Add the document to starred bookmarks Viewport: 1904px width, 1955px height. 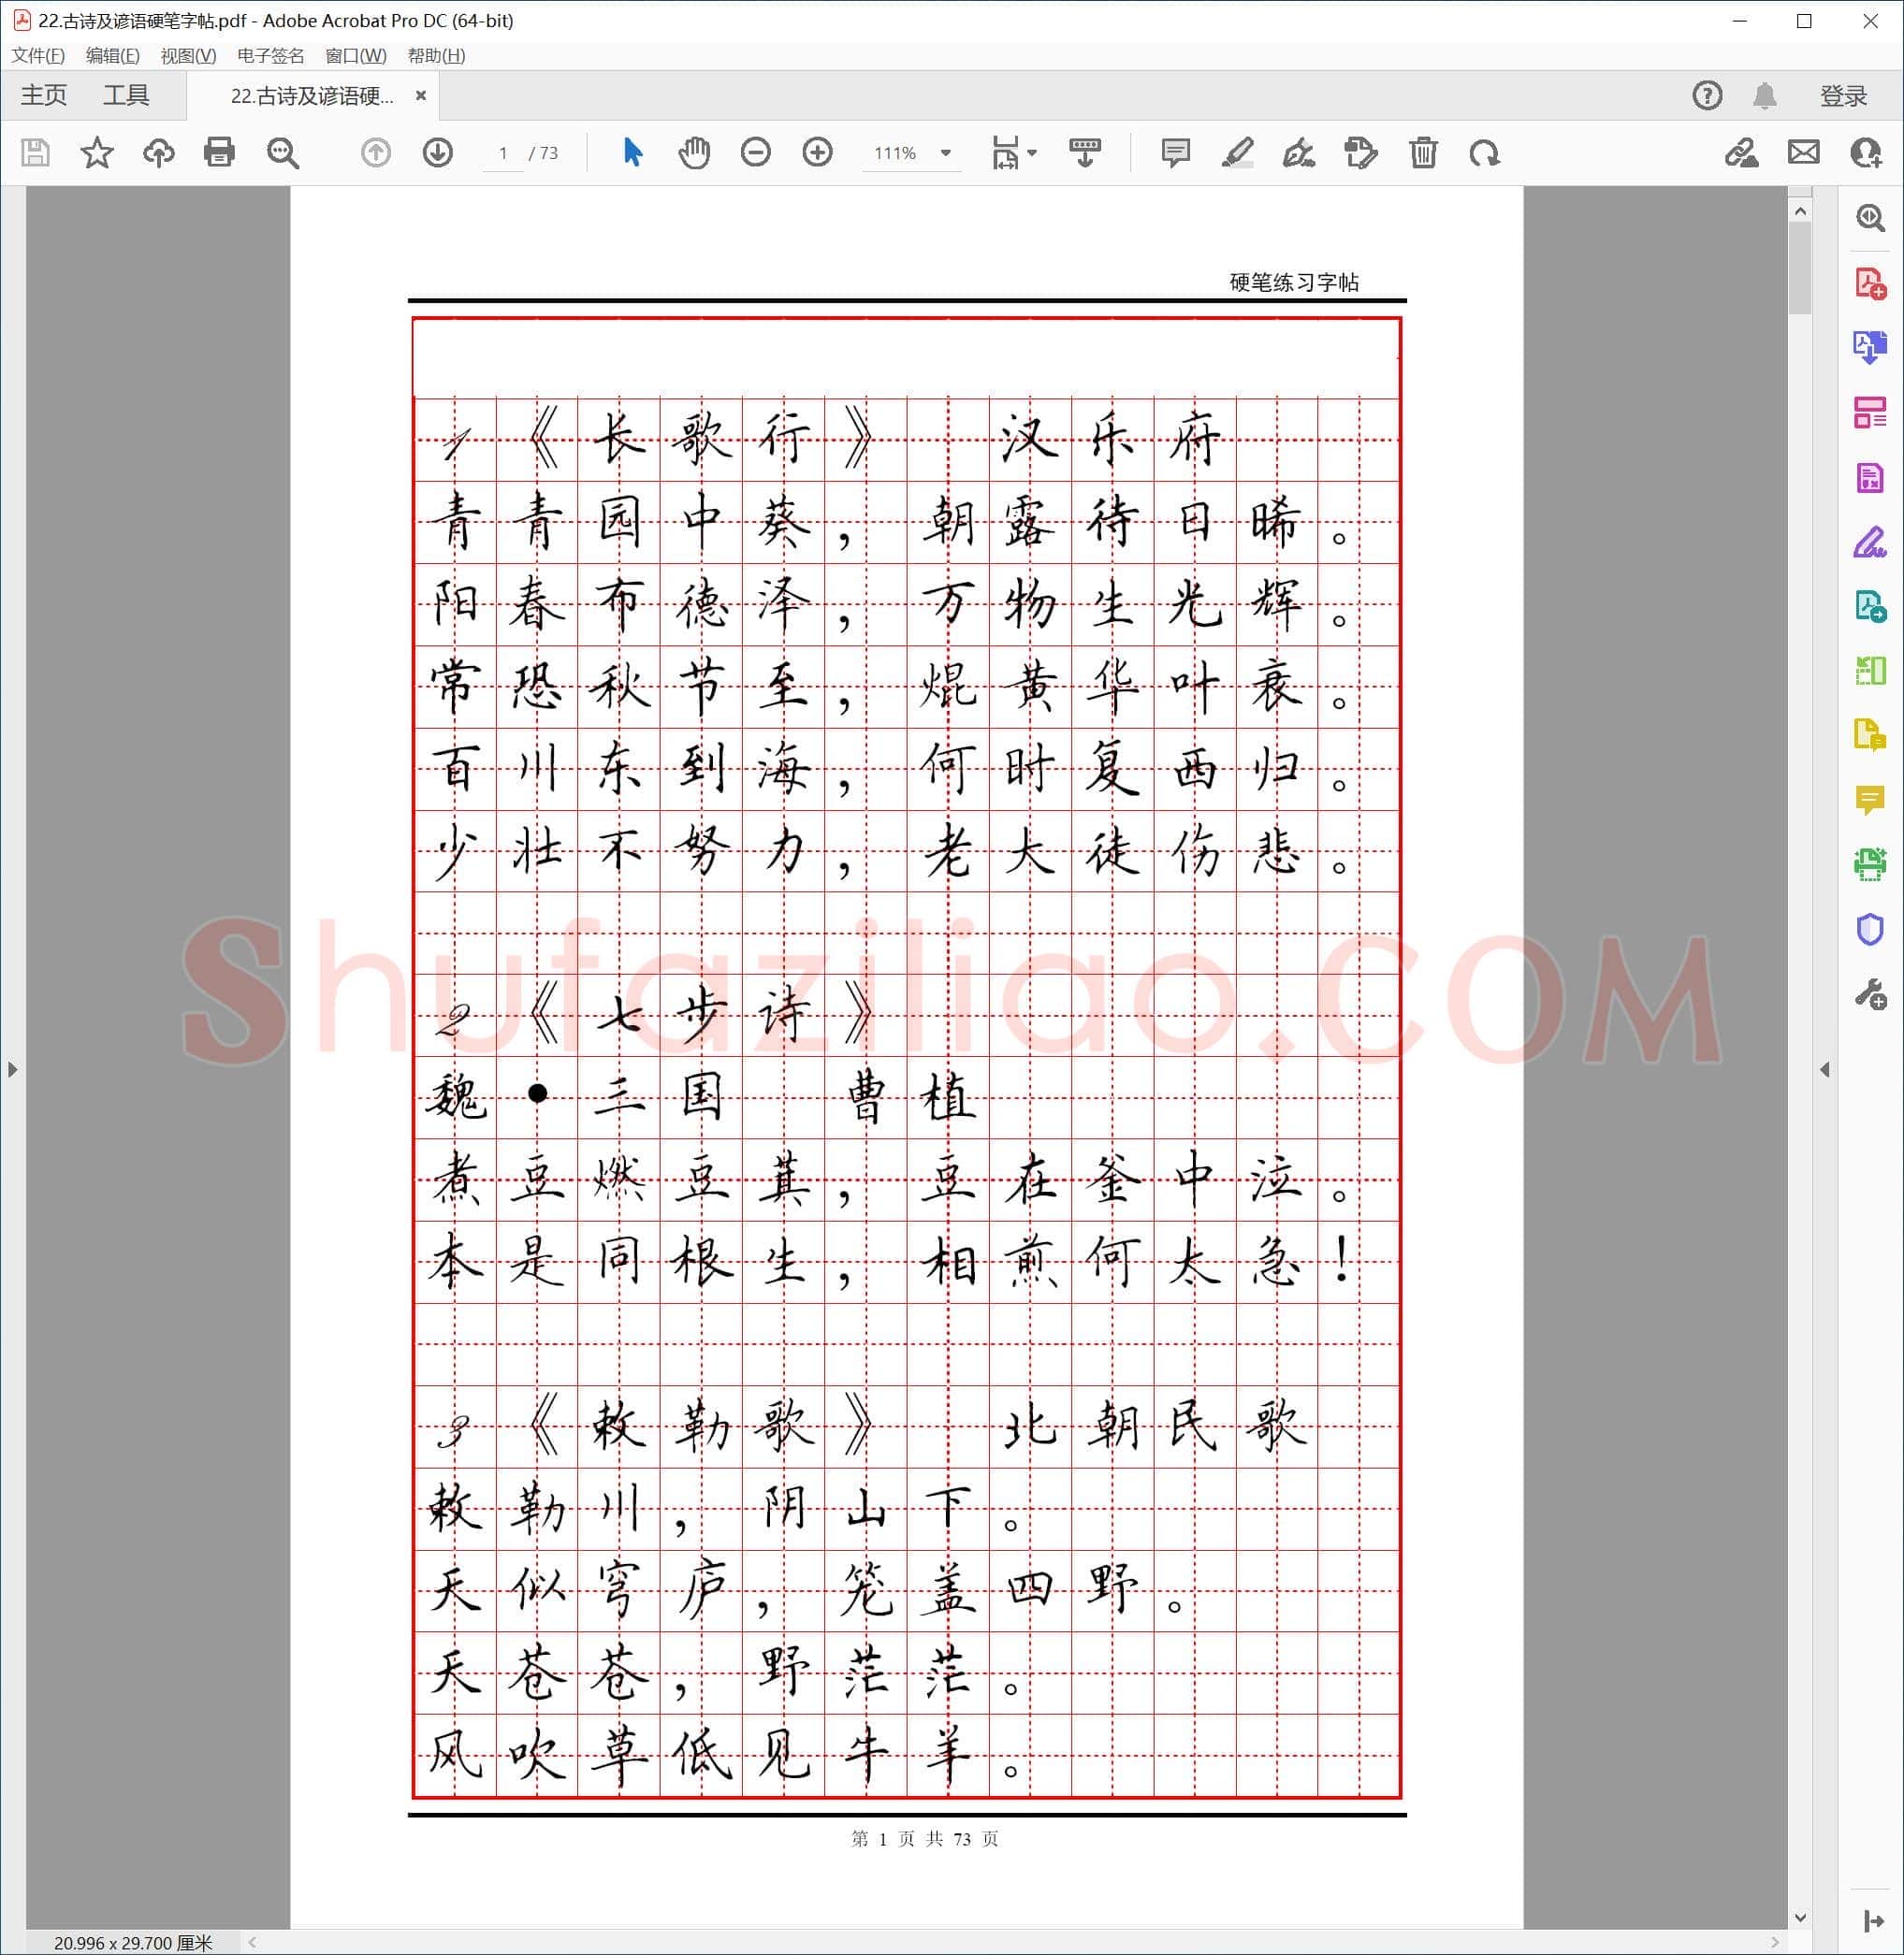coord(97,153)
